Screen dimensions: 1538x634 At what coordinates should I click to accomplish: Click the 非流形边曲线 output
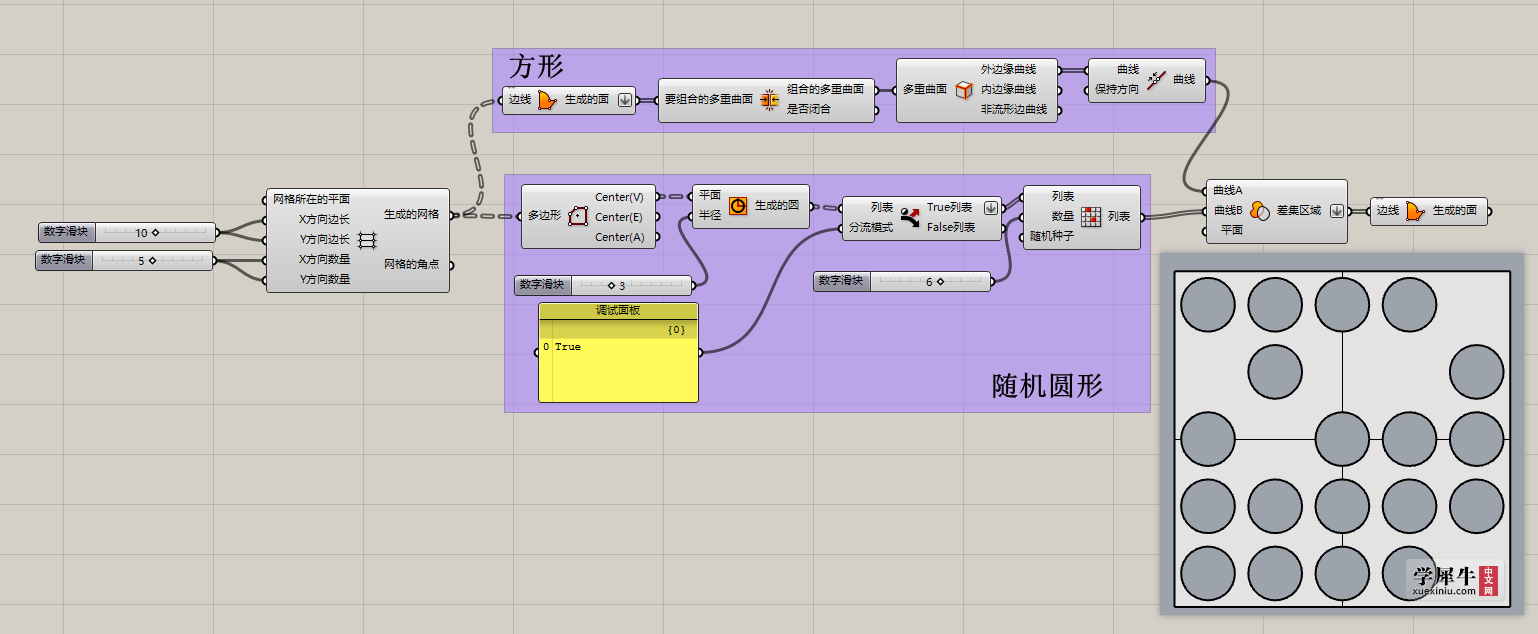coord(1014,109)
